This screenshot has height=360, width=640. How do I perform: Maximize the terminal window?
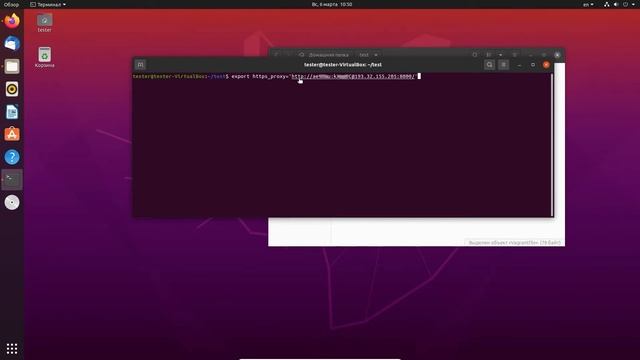tap(533, 65)
